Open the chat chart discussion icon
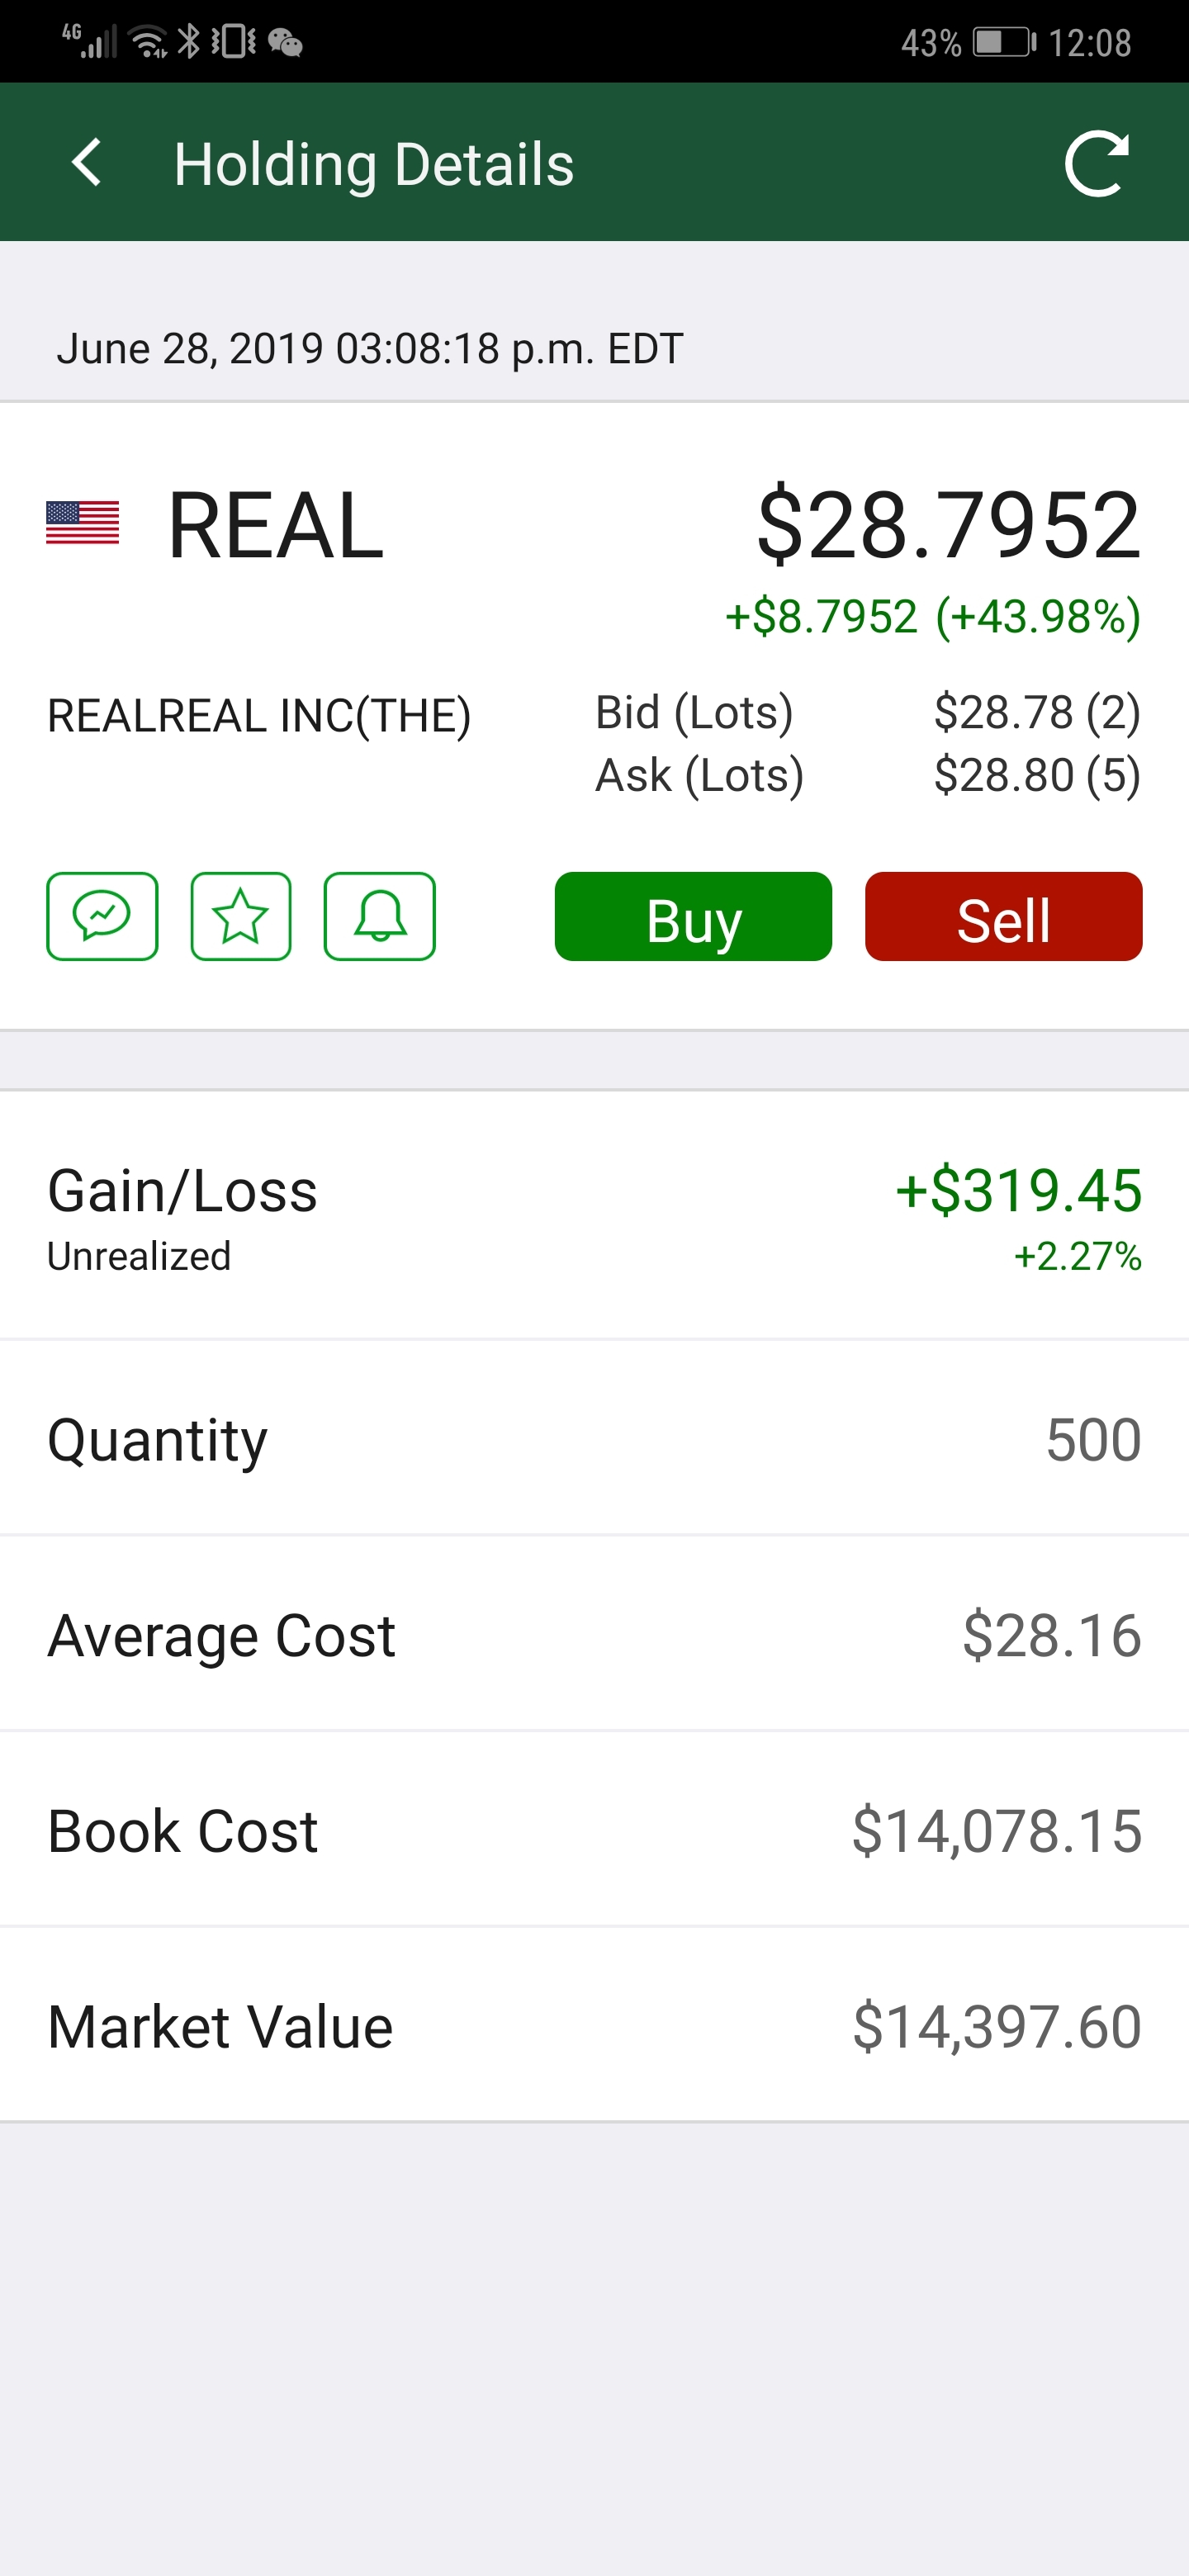Screen dimensions: 1189x2576 click(102, 916)
